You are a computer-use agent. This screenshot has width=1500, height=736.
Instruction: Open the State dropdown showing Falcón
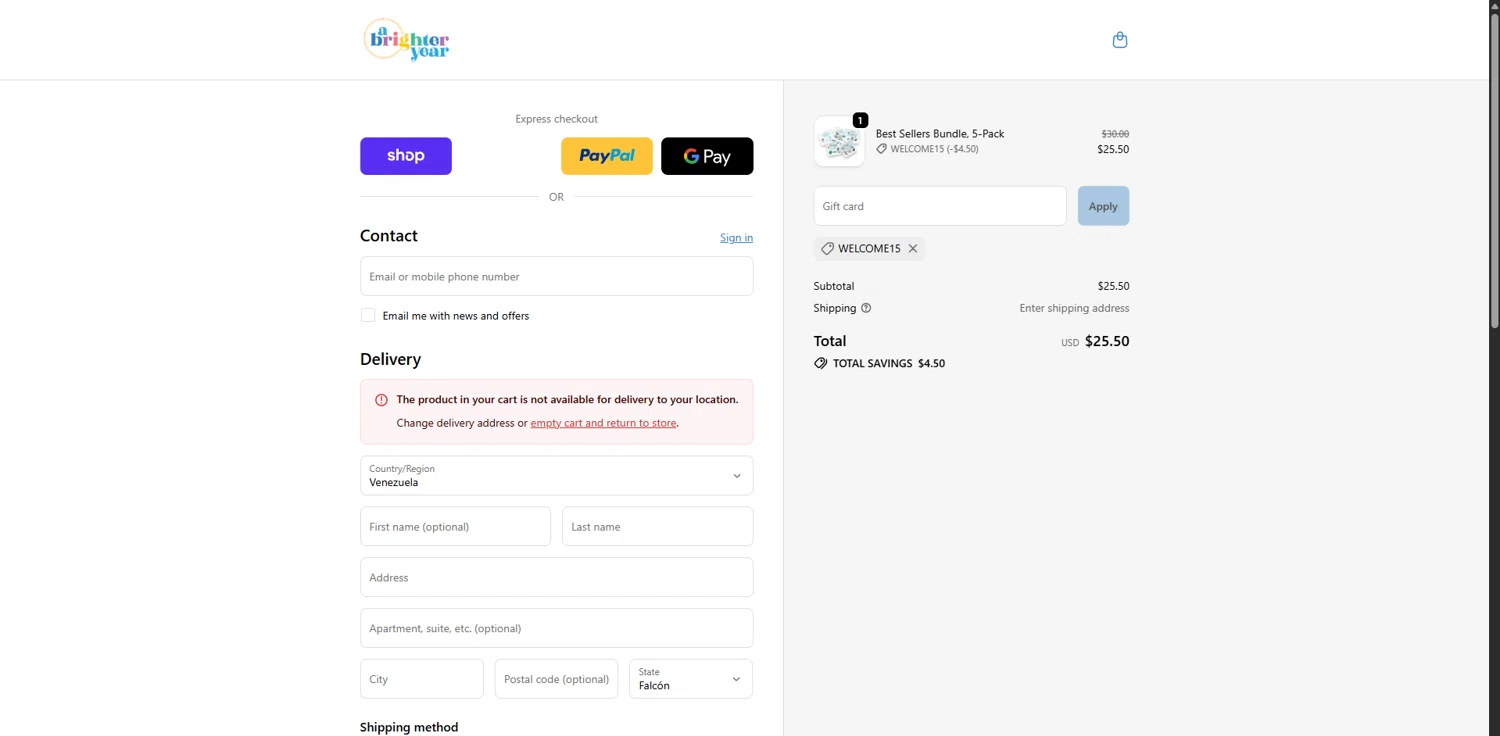coord(691,679)
